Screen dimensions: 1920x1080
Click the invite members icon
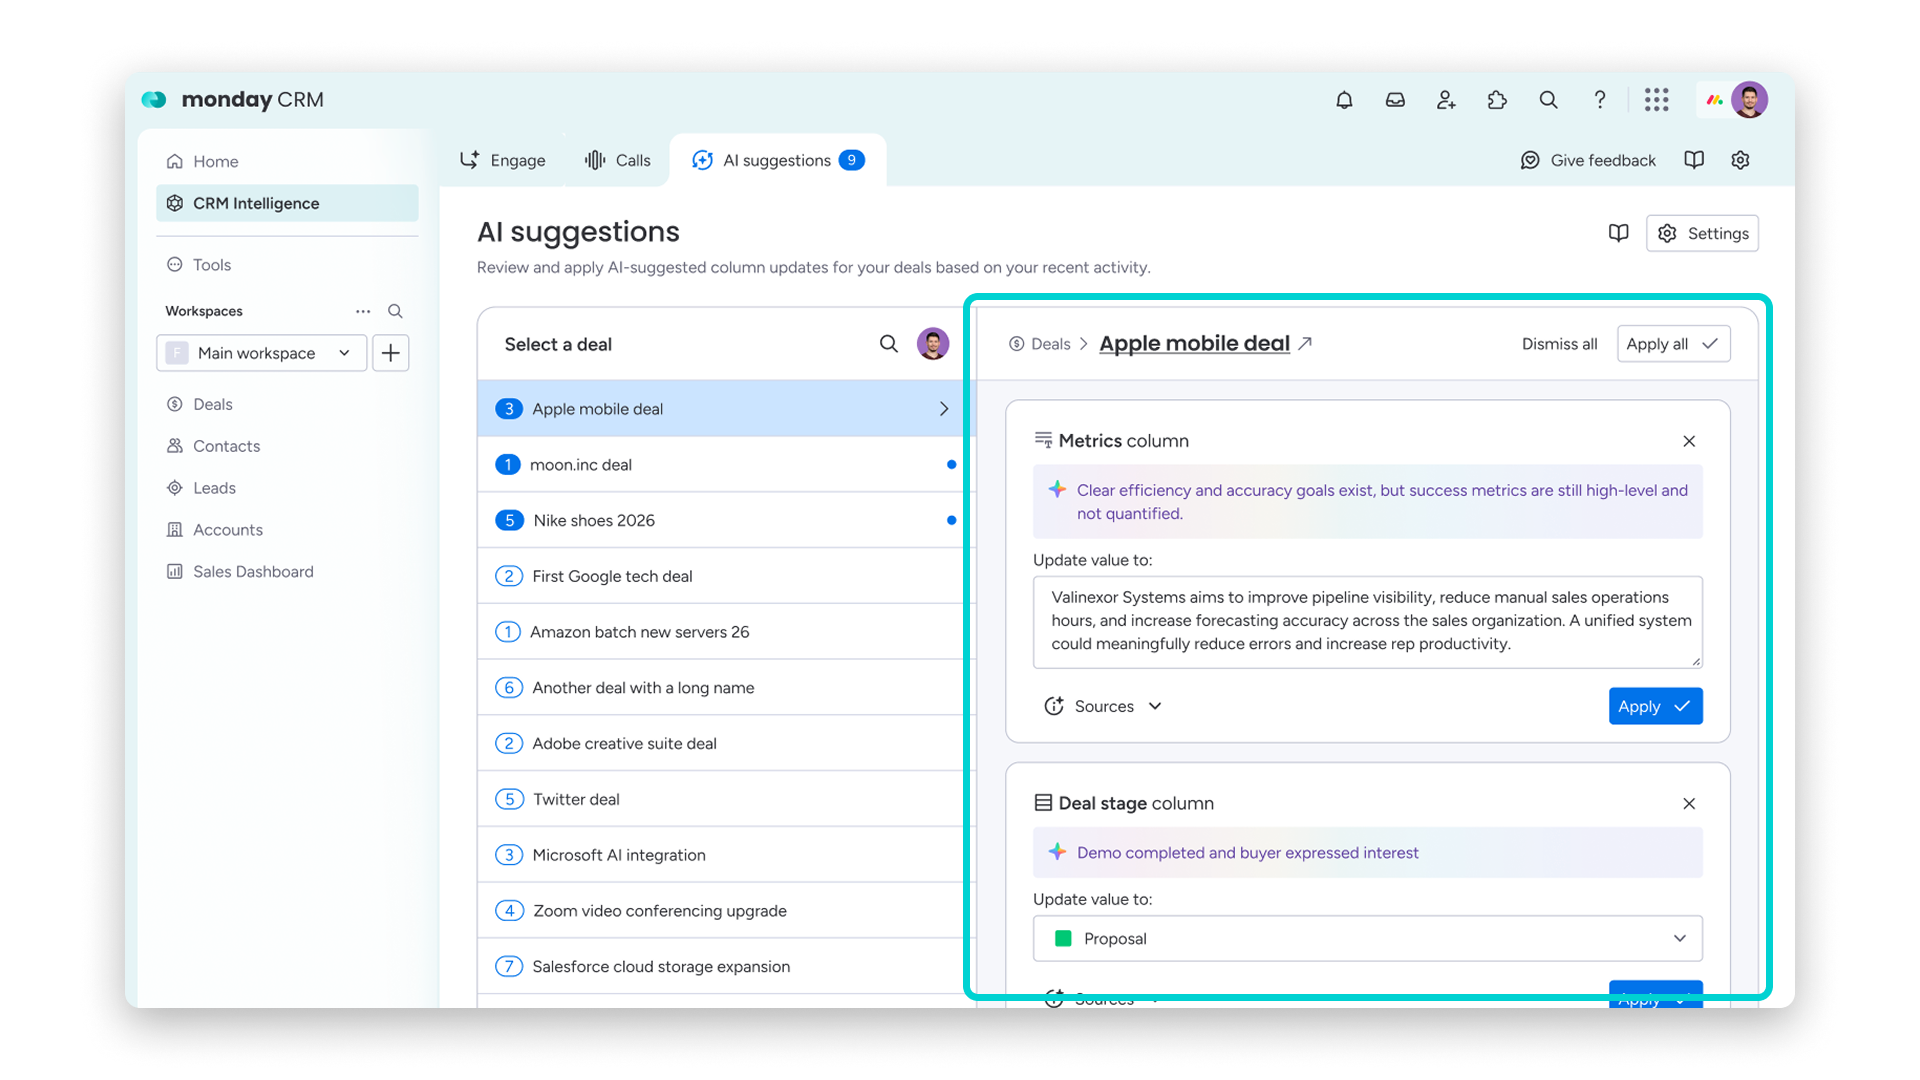pos(1446,100)
